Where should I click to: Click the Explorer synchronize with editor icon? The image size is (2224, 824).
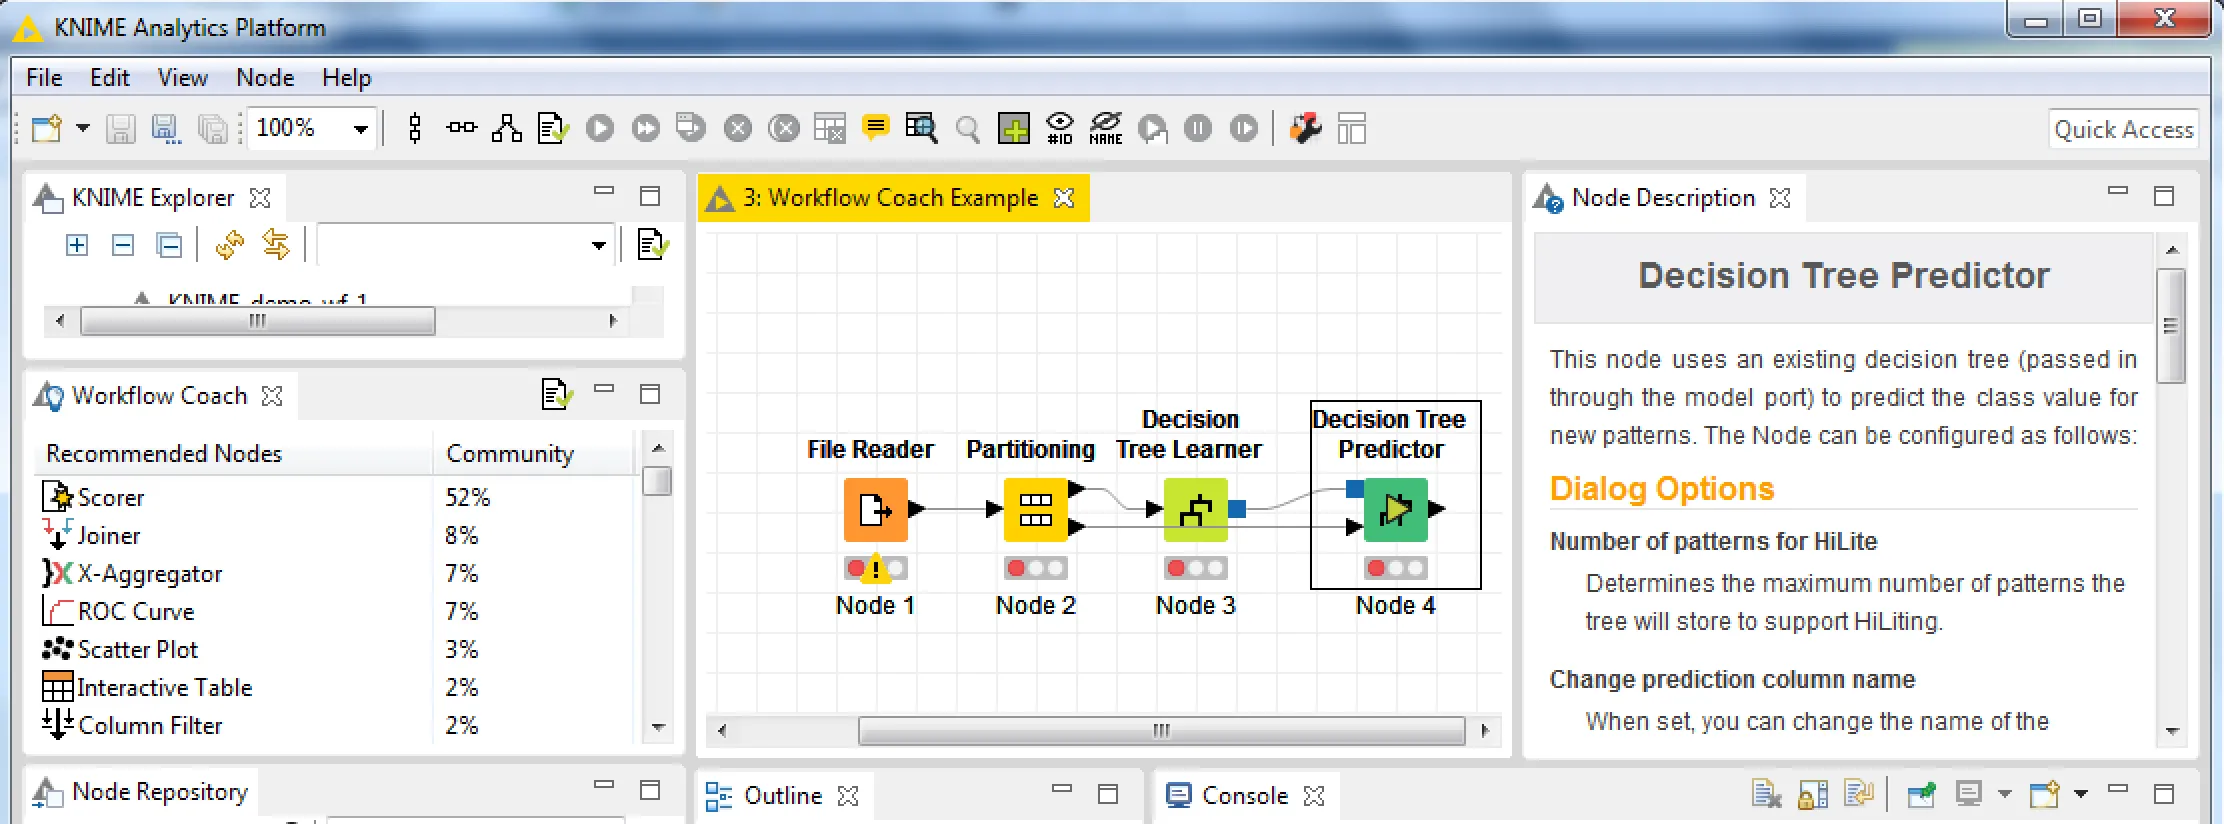pyautogui.click(x=275, y=245)
